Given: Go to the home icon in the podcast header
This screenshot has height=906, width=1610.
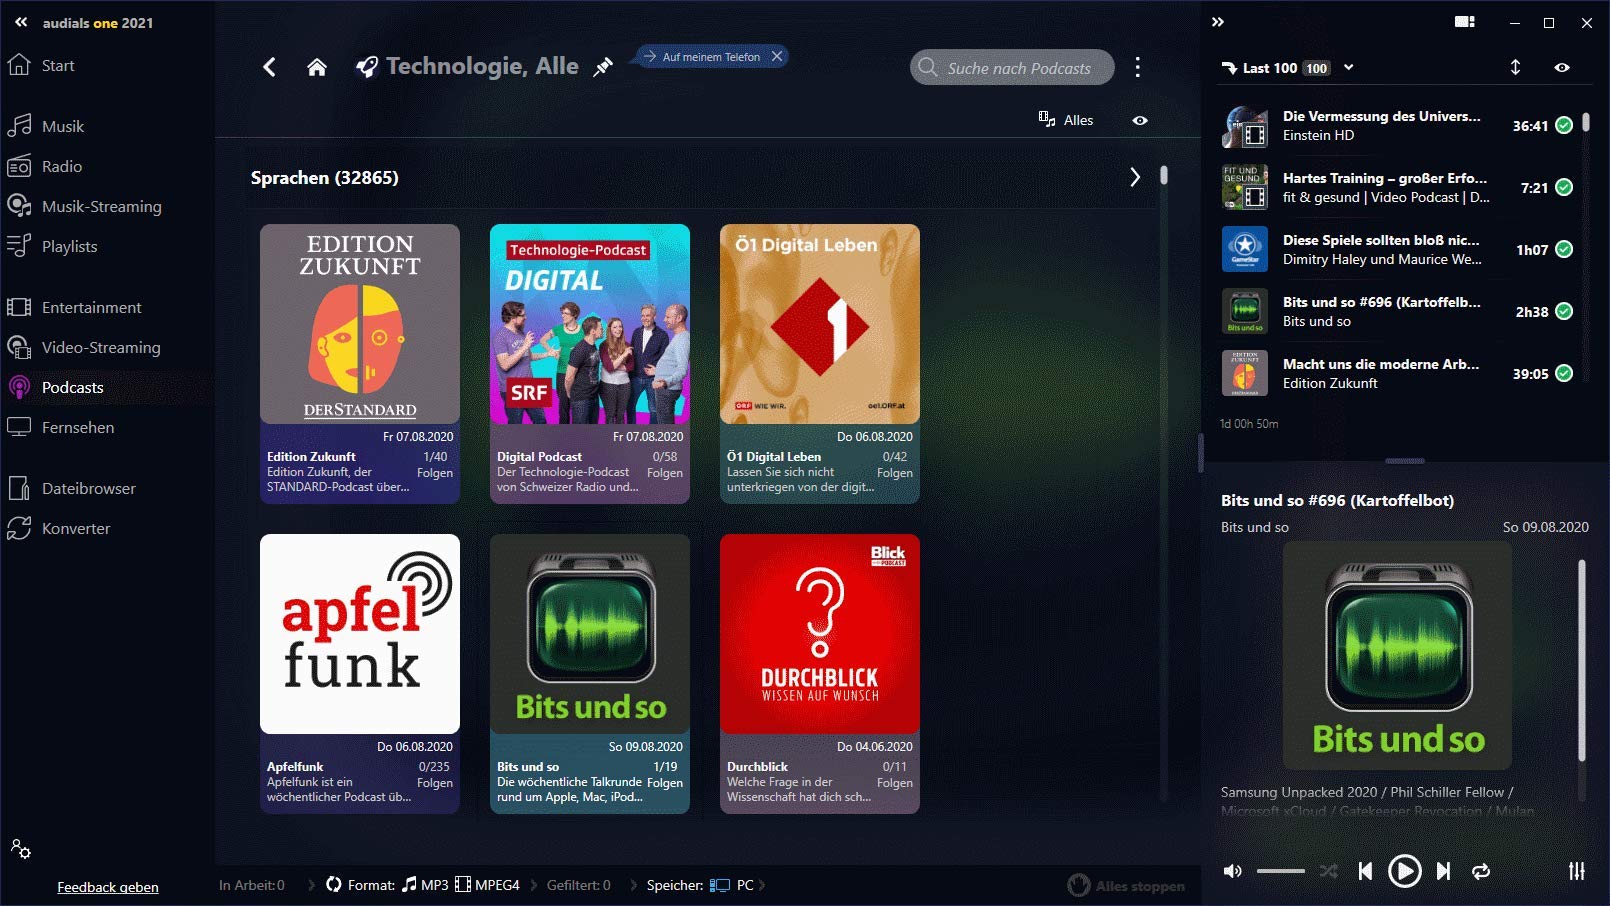Looking at the screenshot, I should click(x=317, y=67).
